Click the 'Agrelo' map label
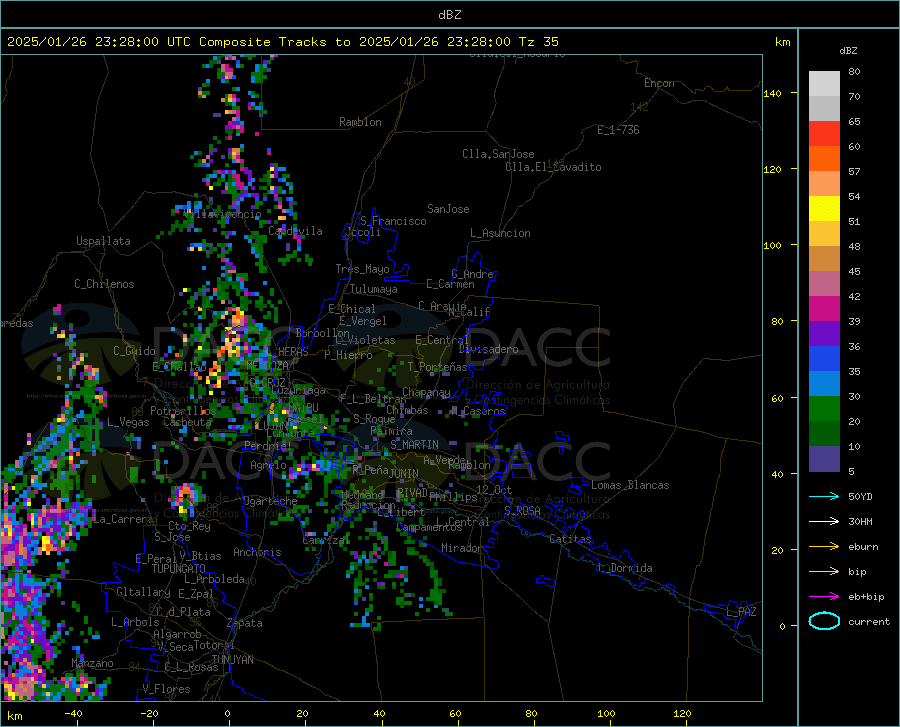The height and width of the screenshot is (727, 900). click(x=268, y=465)
